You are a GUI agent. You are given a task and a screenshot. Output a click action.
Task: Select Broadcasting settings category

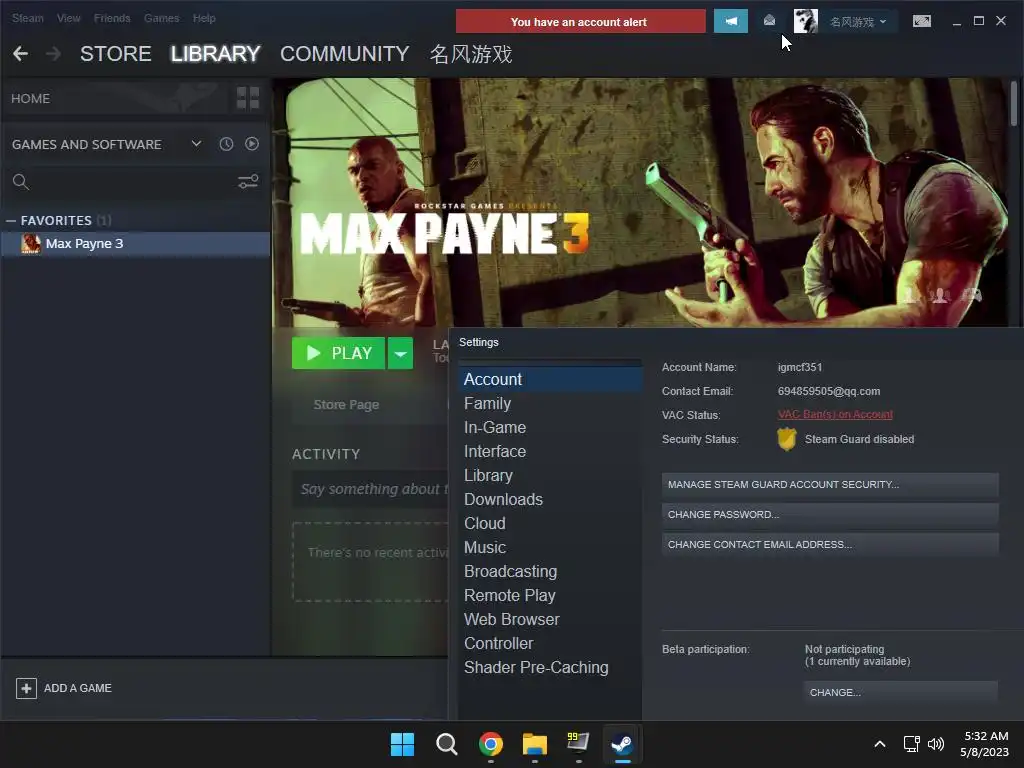[550, 571]
